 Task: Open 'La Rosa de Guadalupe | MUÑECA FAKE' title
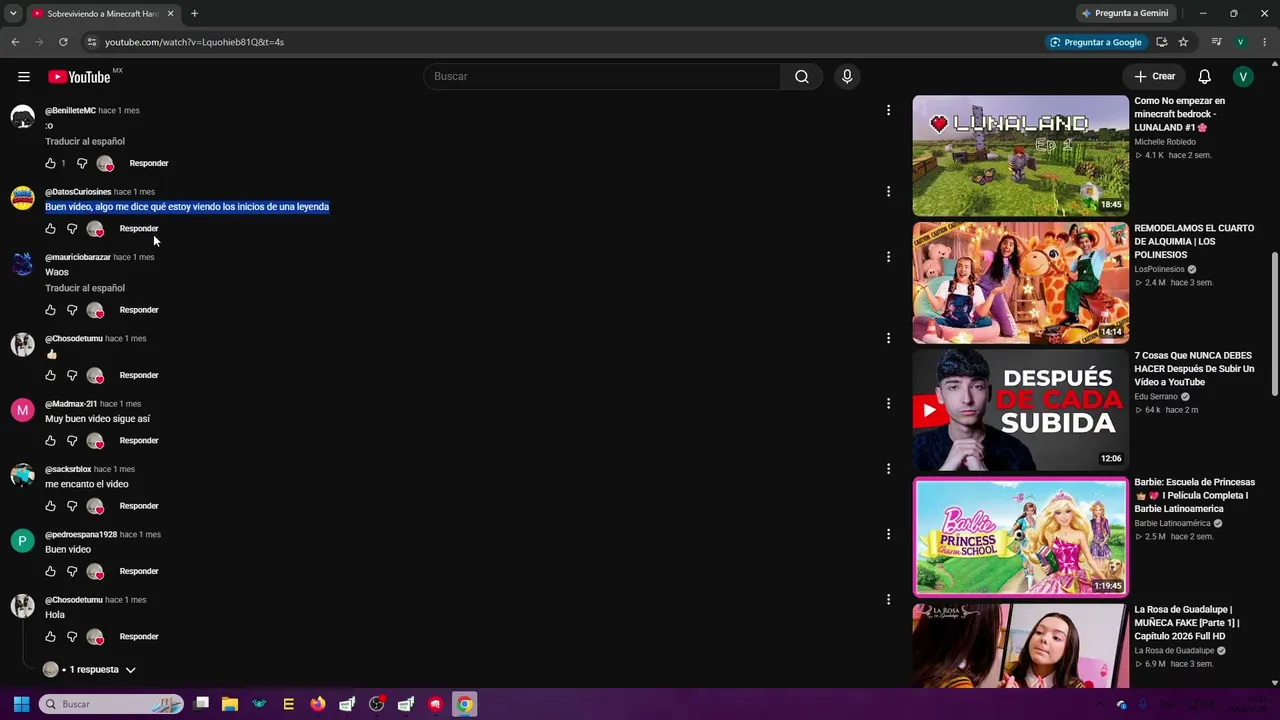pos(1187,623)
